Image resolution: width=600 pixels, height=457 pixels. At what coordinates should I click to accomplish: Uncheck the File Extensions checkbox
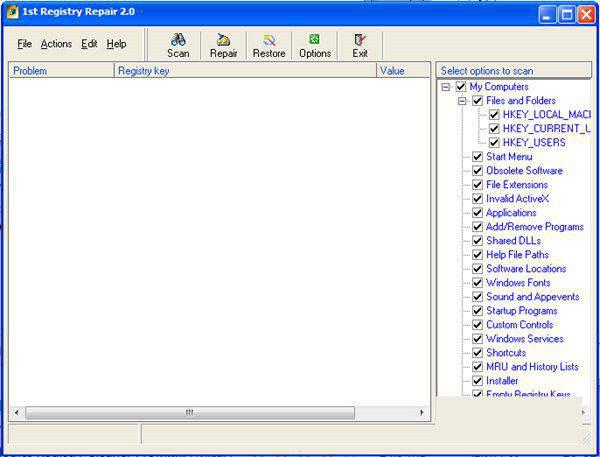click(x=477, y=185)
